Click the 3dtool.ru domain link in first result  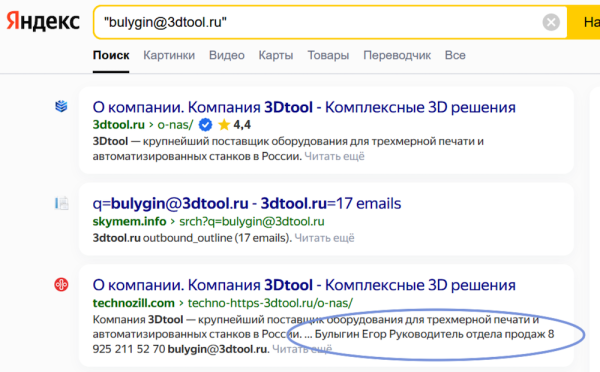119,125
